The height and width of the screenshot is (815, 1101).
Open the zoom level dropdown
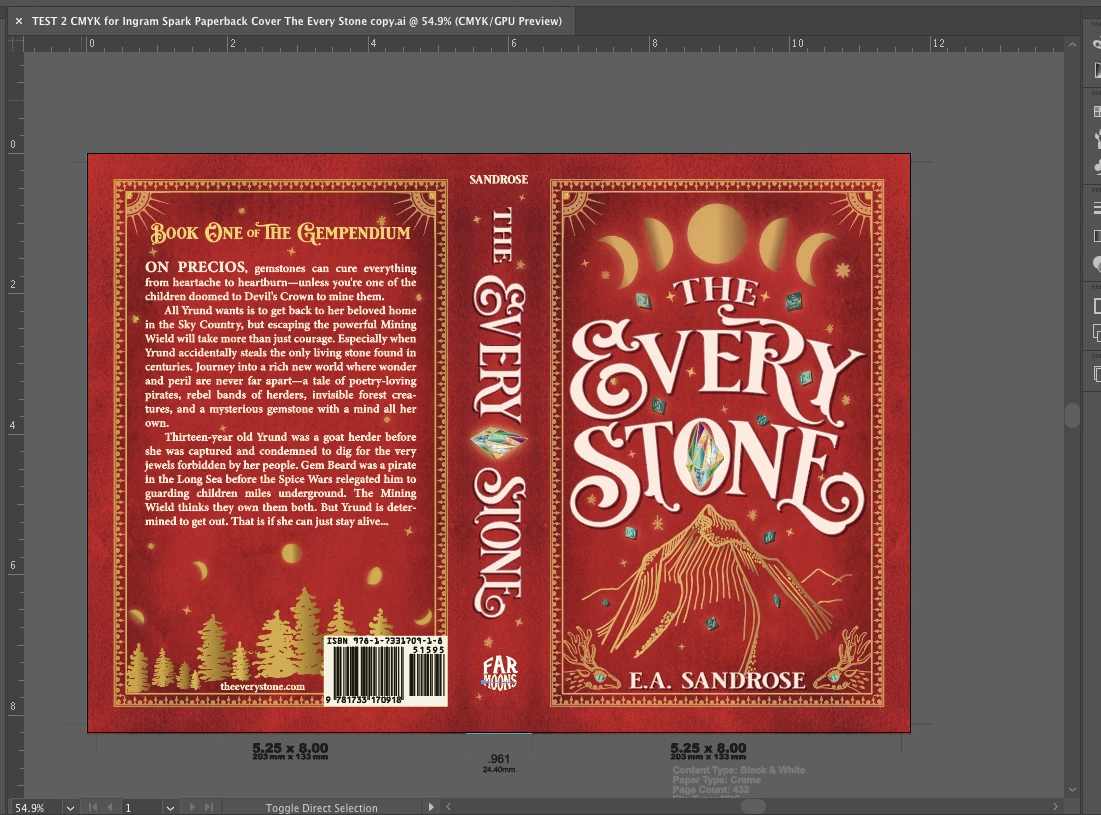(x=70, y=808)
